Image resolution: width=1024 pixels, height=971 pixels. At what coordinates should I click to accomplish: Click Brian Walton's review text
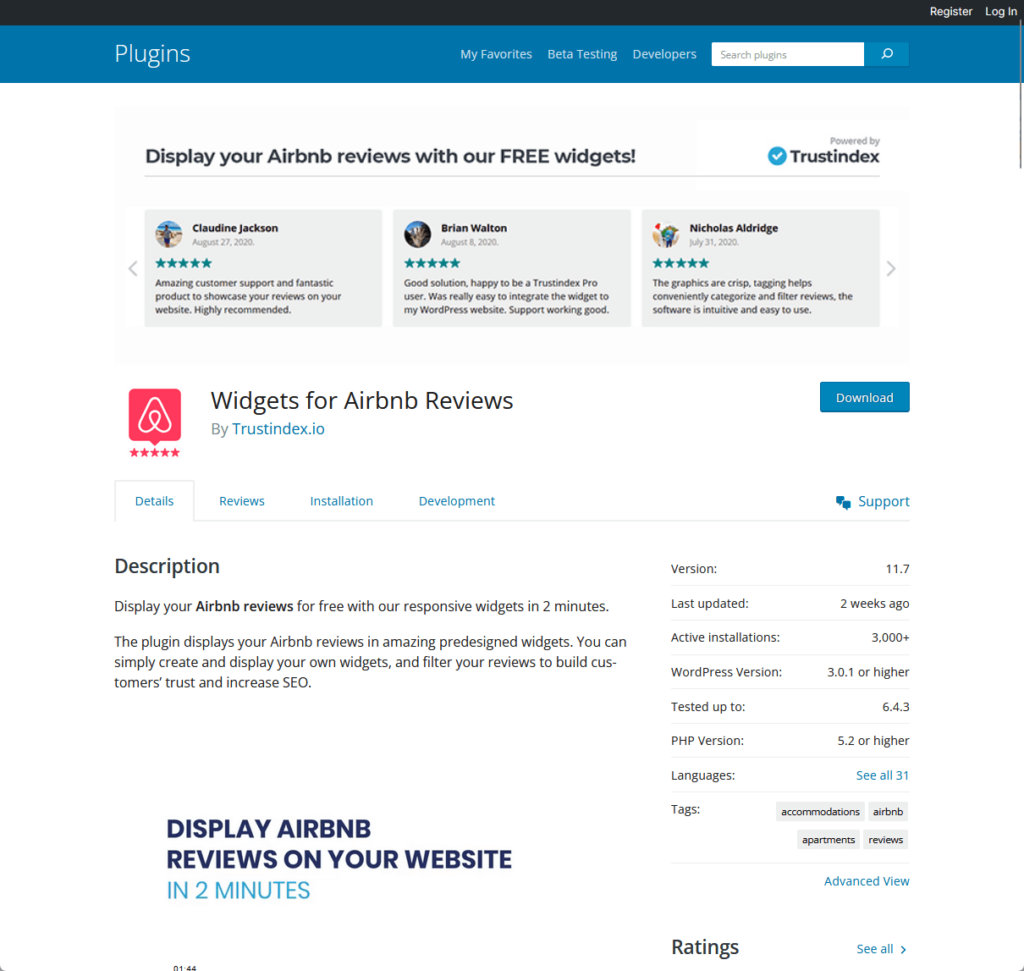pyautogui.click(x=506, y=296)
